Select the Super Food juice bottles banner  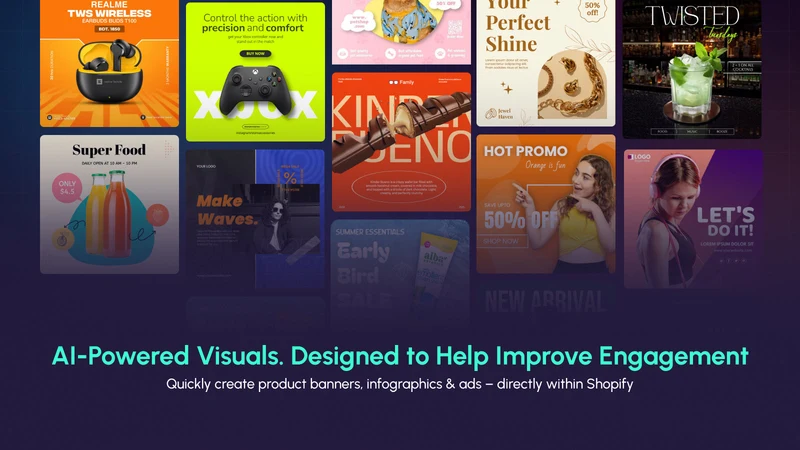pyautogui.click(x=109, y=204)
